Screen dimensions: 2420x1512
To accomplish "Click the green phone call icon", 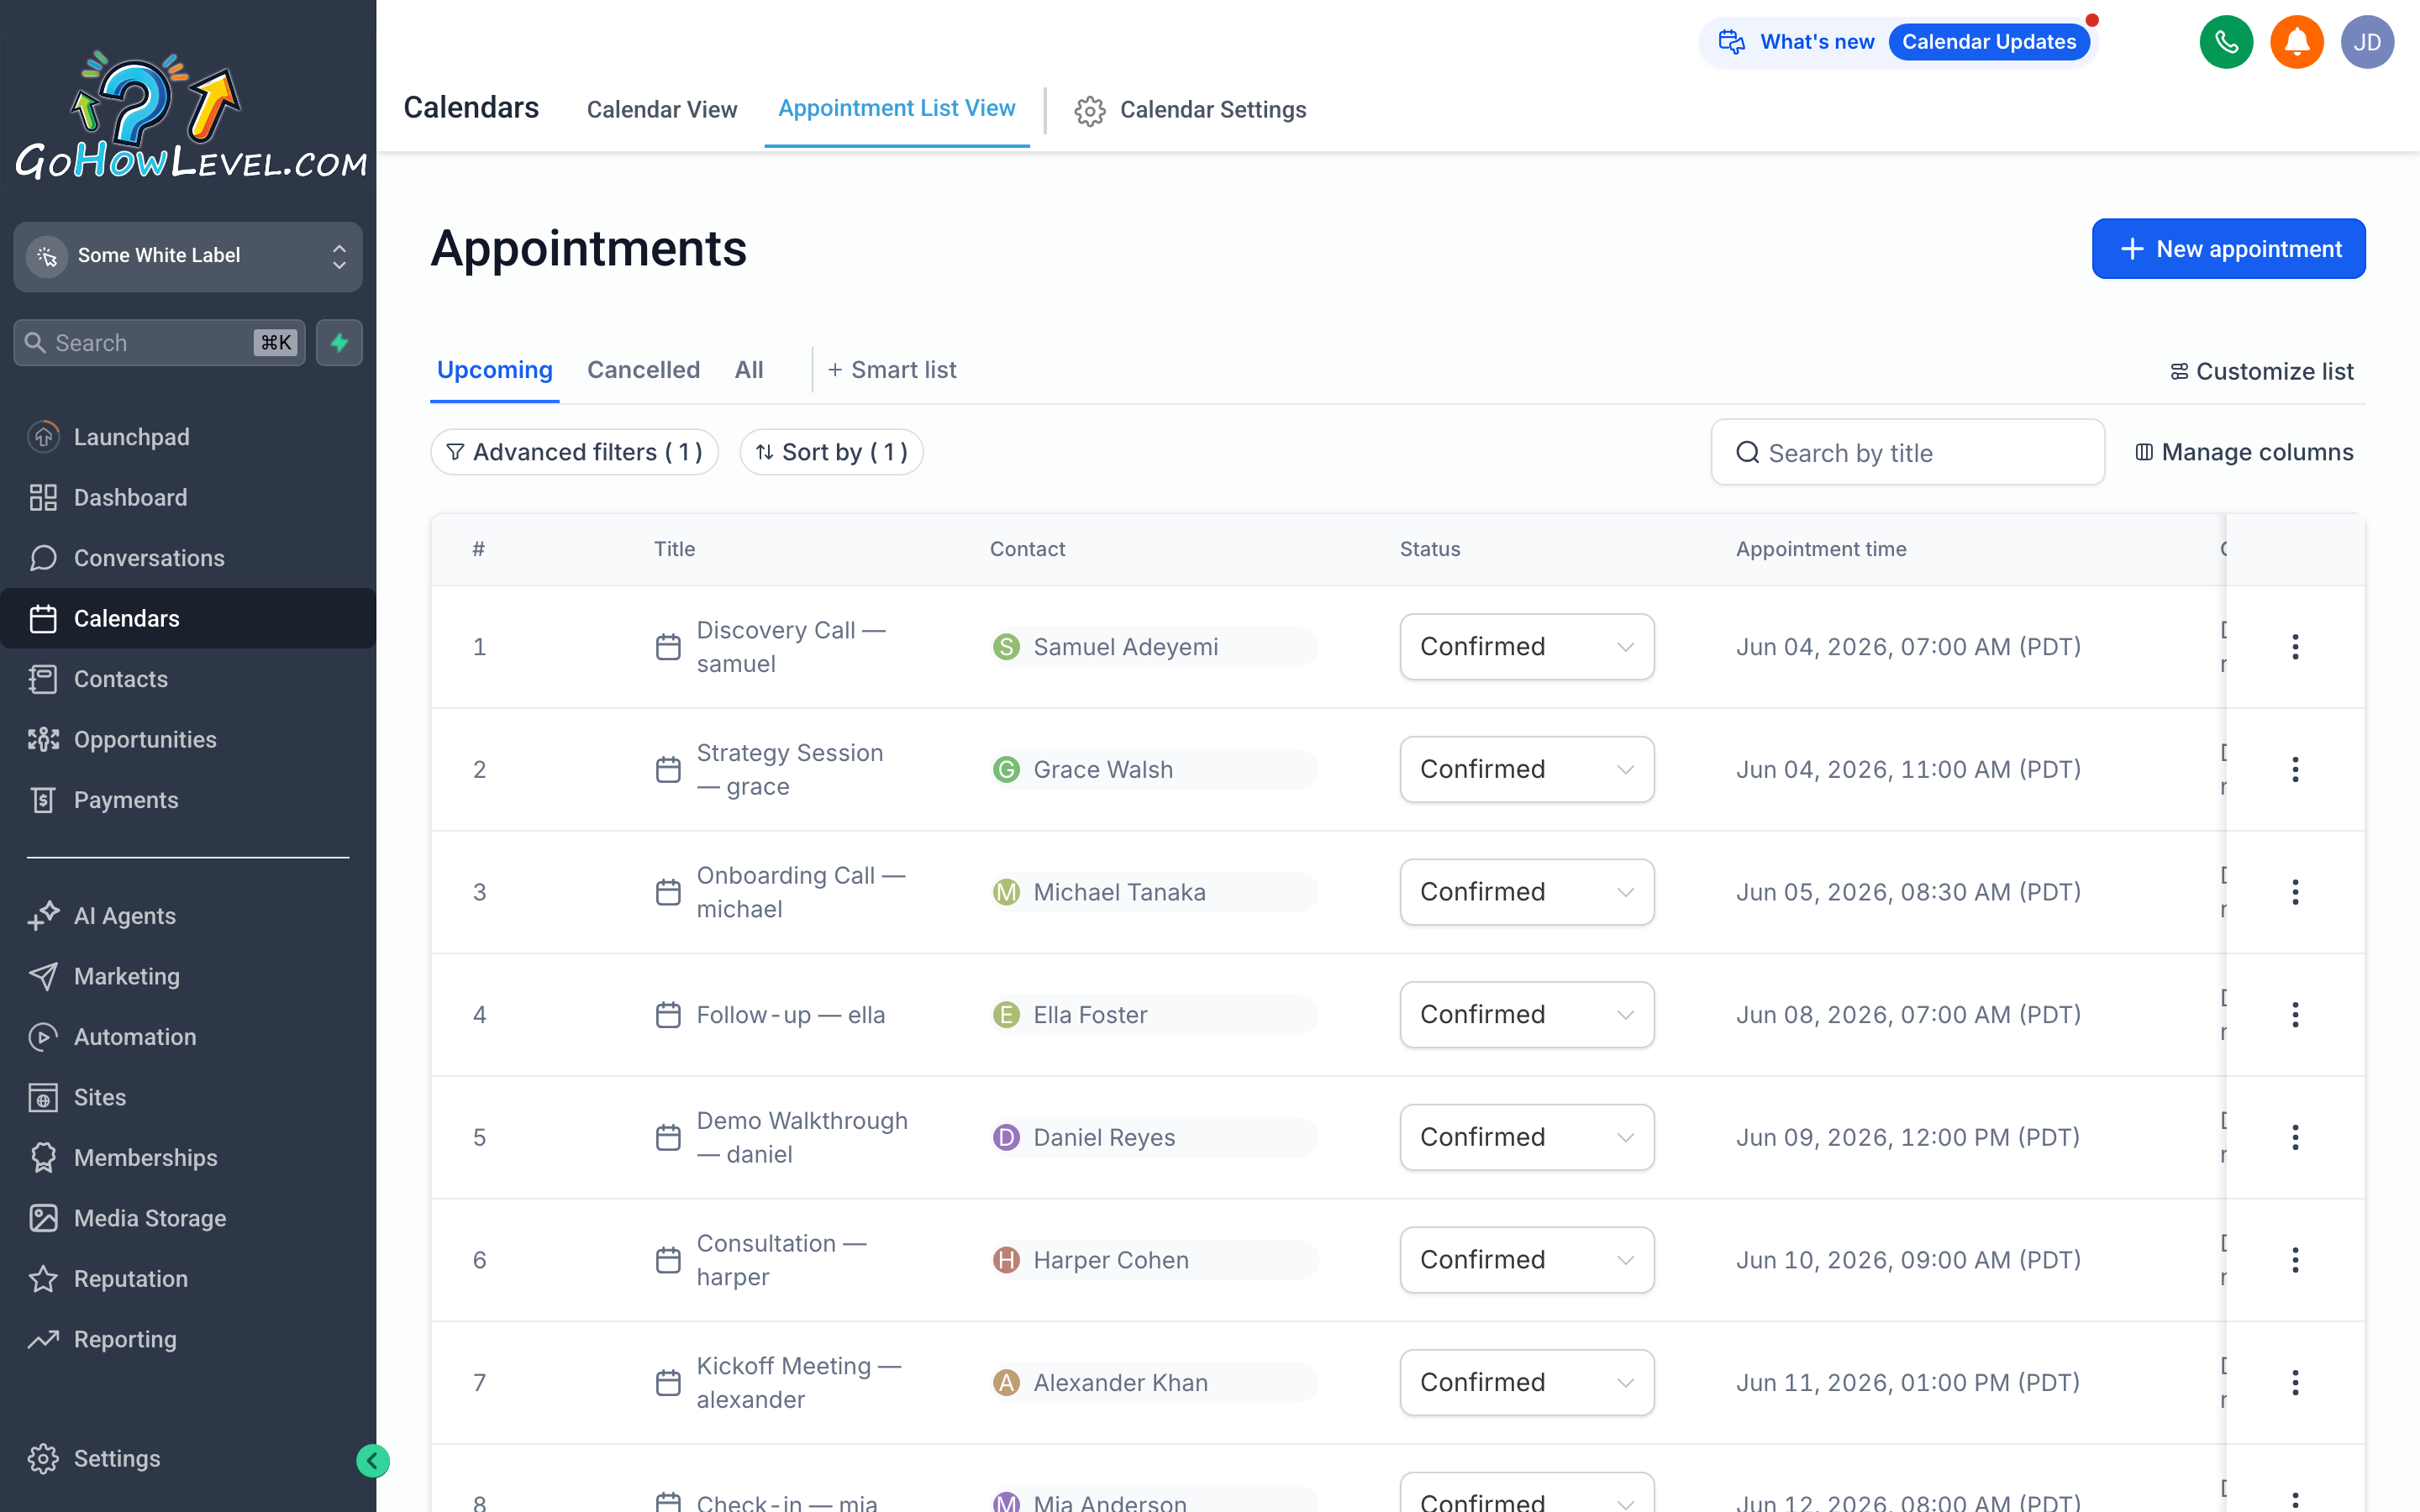I will [2226, 42].
